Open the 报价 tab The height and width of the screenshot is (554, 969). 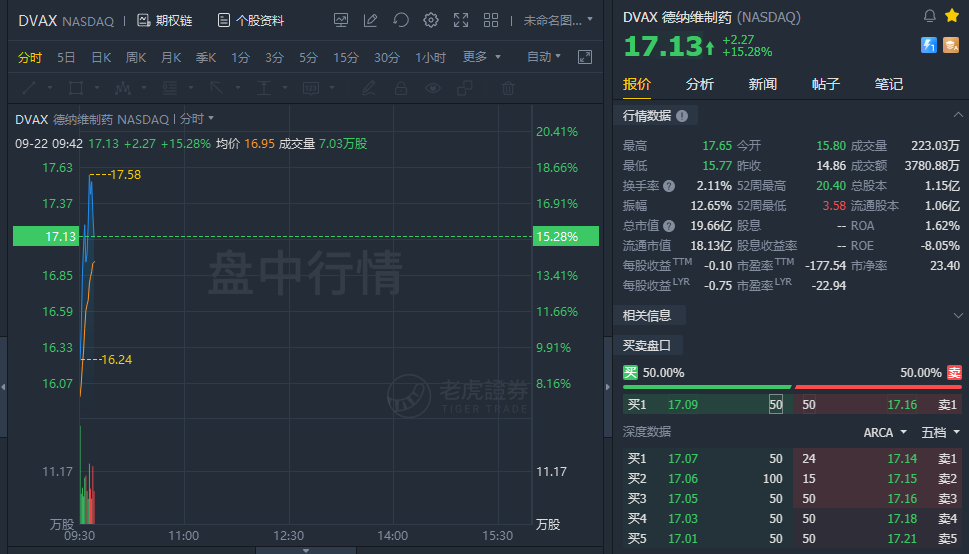pyautogui.click(x=637, y=84)
